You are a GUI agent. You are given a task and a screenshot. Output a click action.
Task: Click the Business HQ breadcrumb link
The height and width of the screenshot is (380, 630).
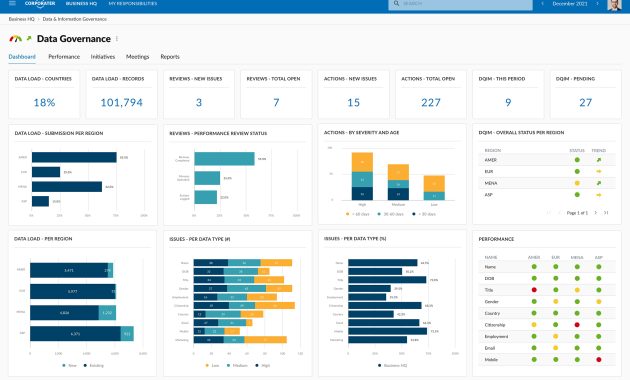point(22,19)
